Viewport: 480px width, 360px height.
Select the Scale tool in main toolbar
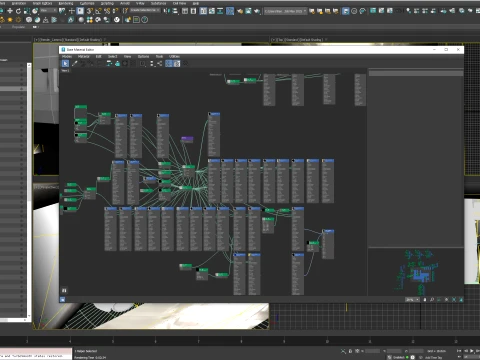27,11
